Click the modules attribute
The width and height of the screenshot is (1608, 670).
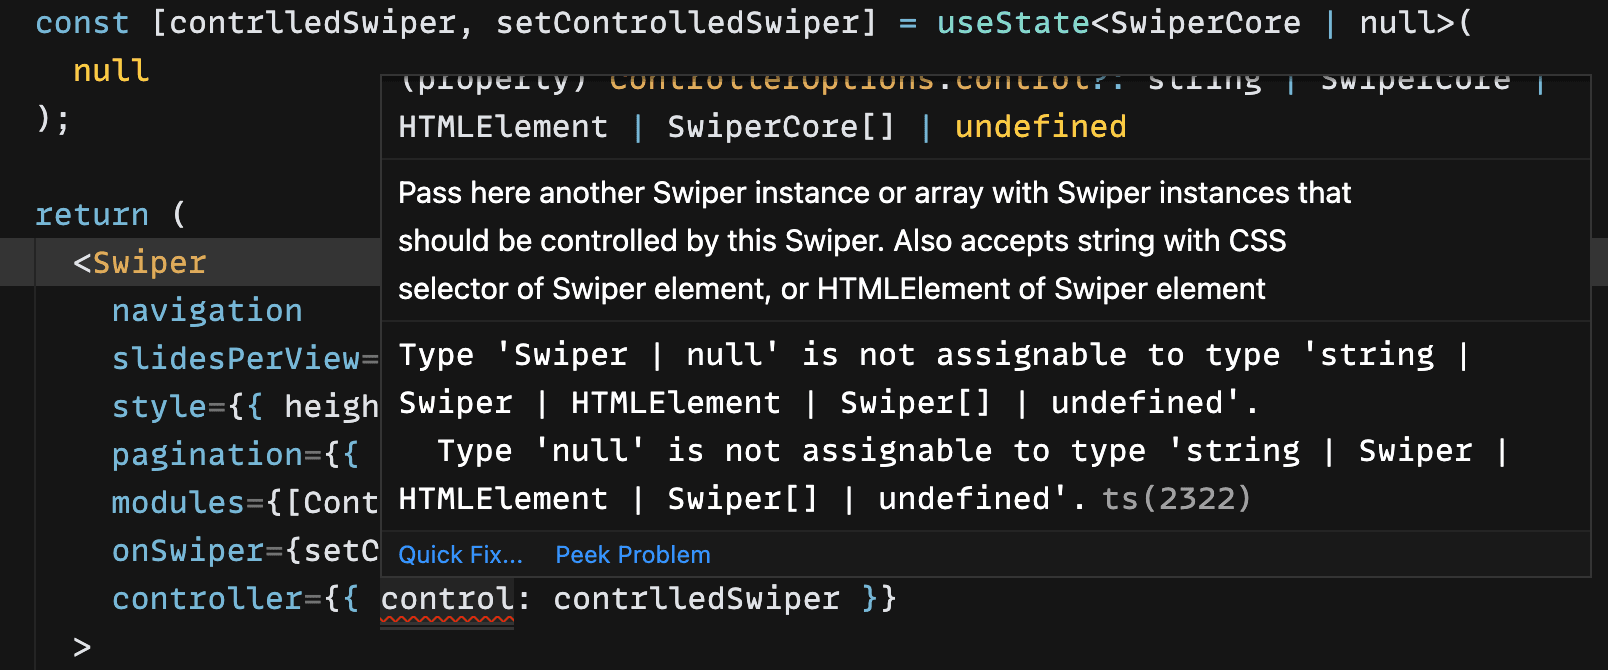178,503
